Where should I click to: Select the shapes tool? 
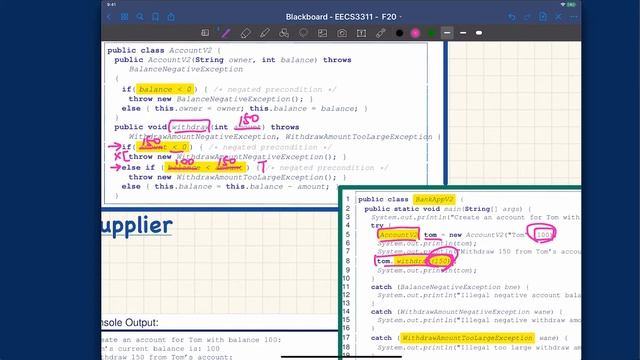pyautogui.click(x=284, y=33)
